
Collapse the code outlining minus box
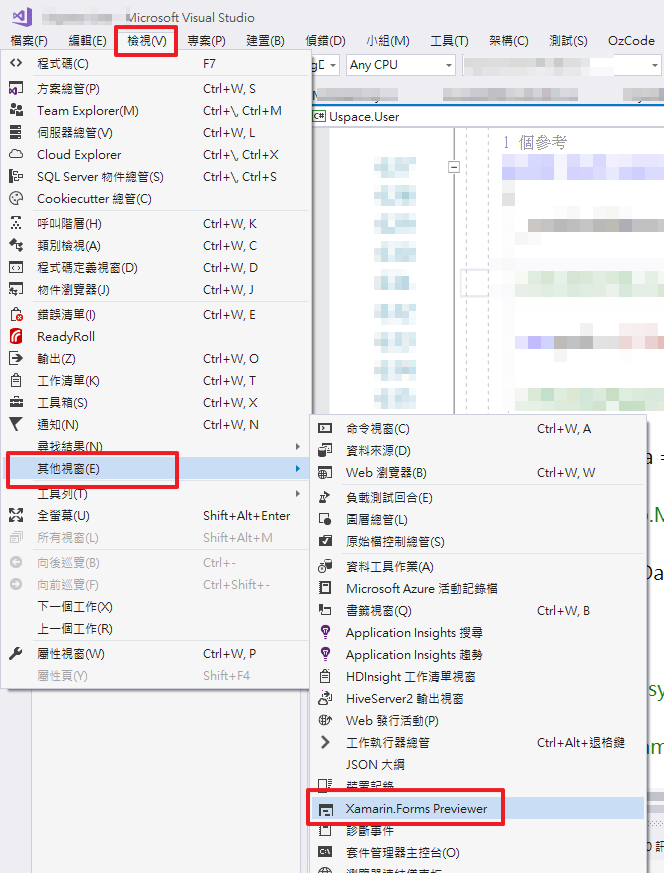coord(454,166)
